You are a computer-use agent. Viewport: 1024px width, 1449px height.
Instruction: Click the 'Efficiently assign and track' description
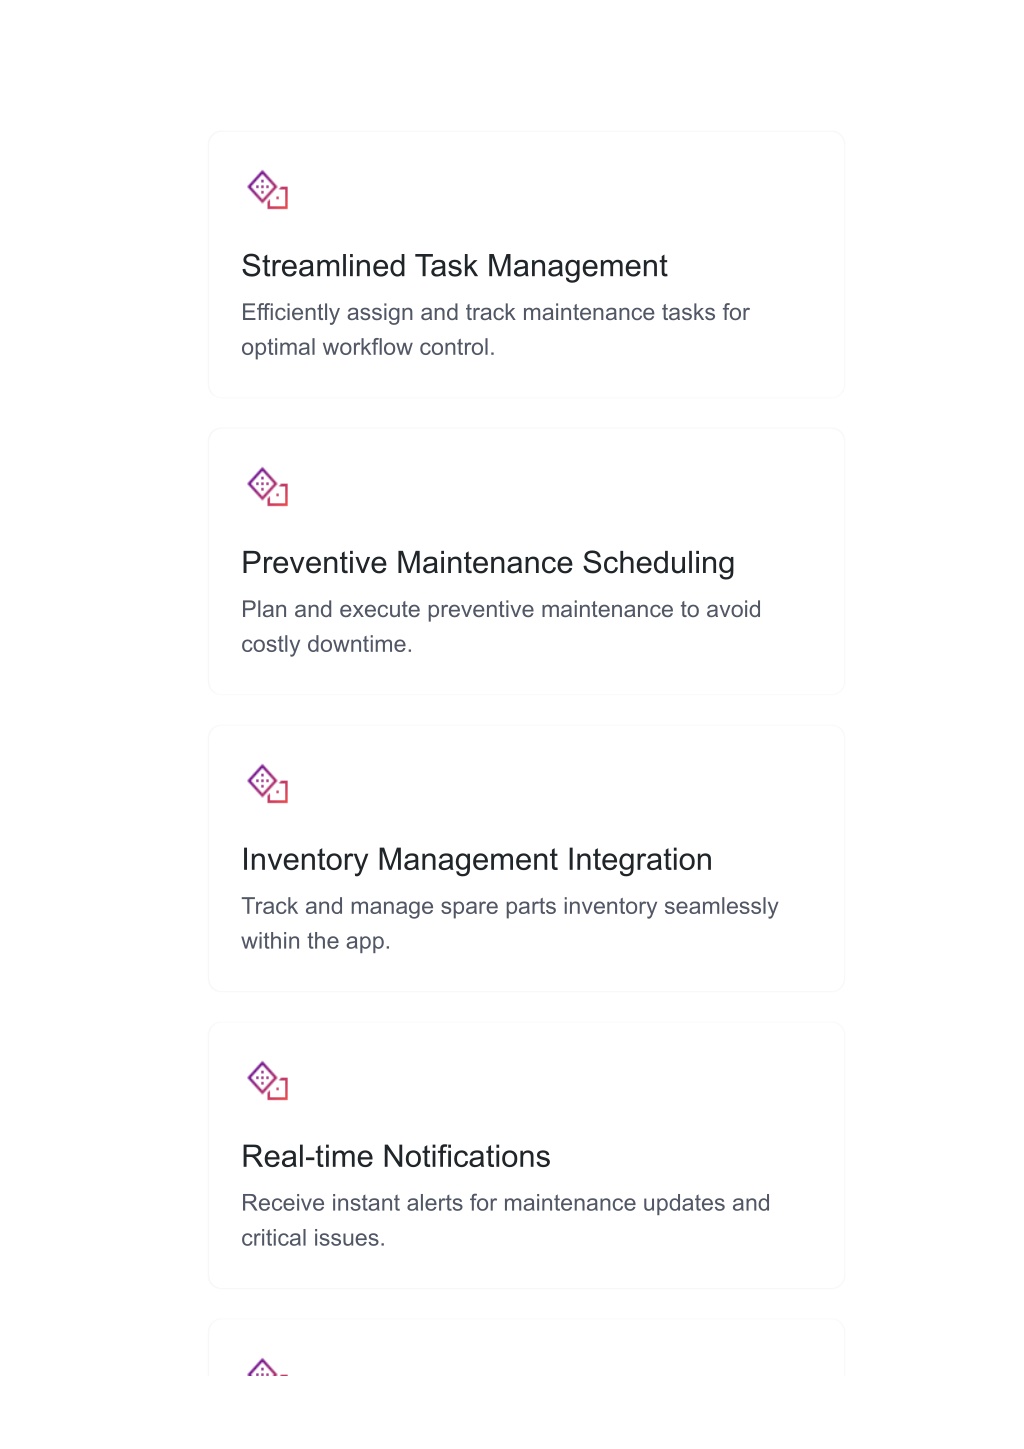click(x=495, y=330)
